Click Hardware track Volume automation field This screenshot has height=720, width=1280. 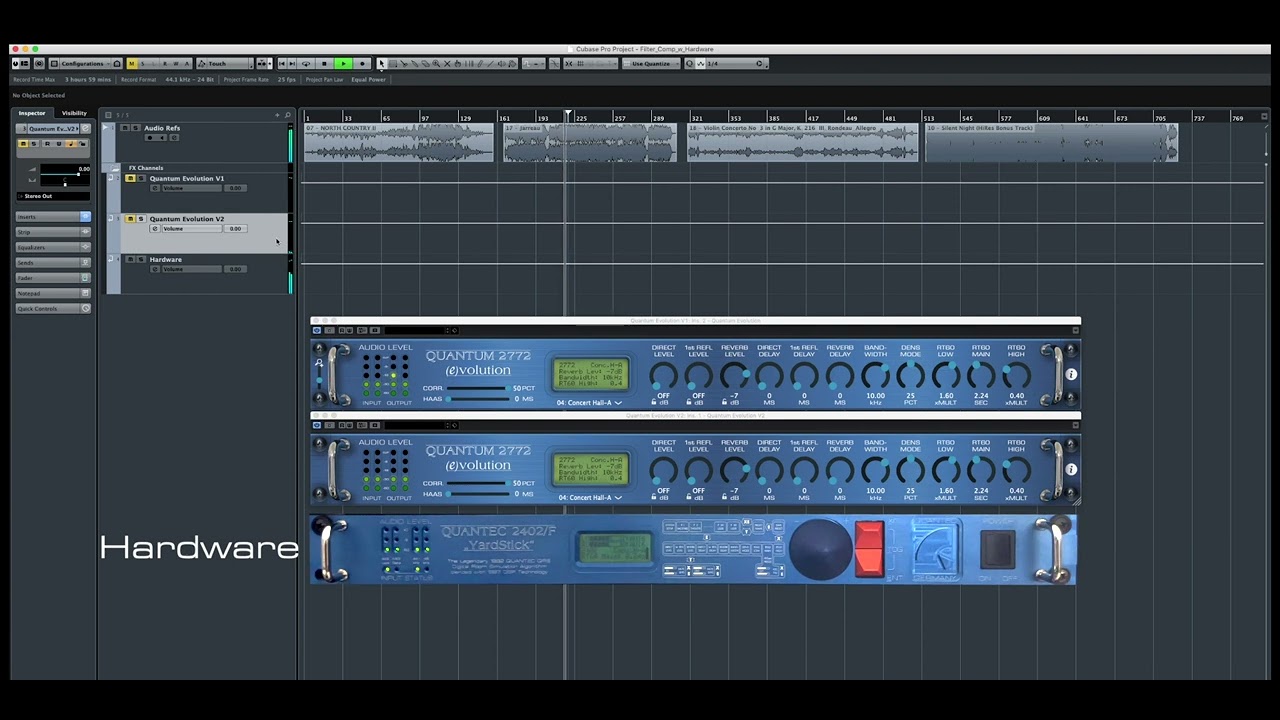190,269
